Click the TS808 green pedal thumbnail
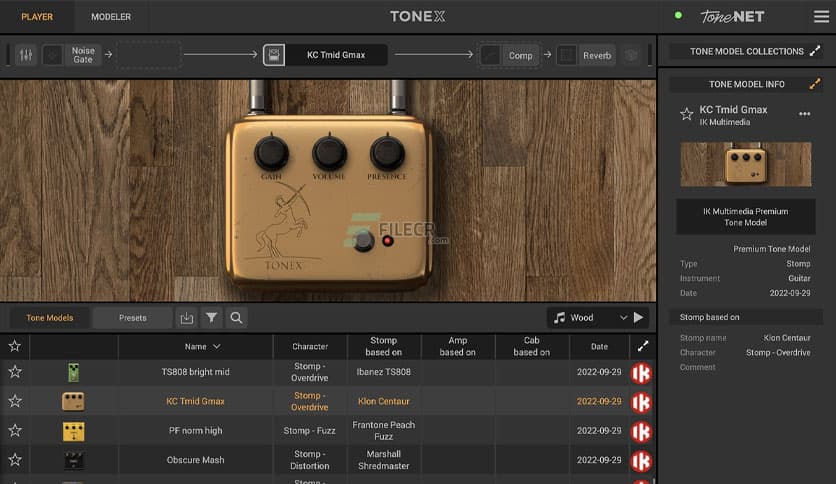This screenshot has width=836, height=484. click(74, 372)
